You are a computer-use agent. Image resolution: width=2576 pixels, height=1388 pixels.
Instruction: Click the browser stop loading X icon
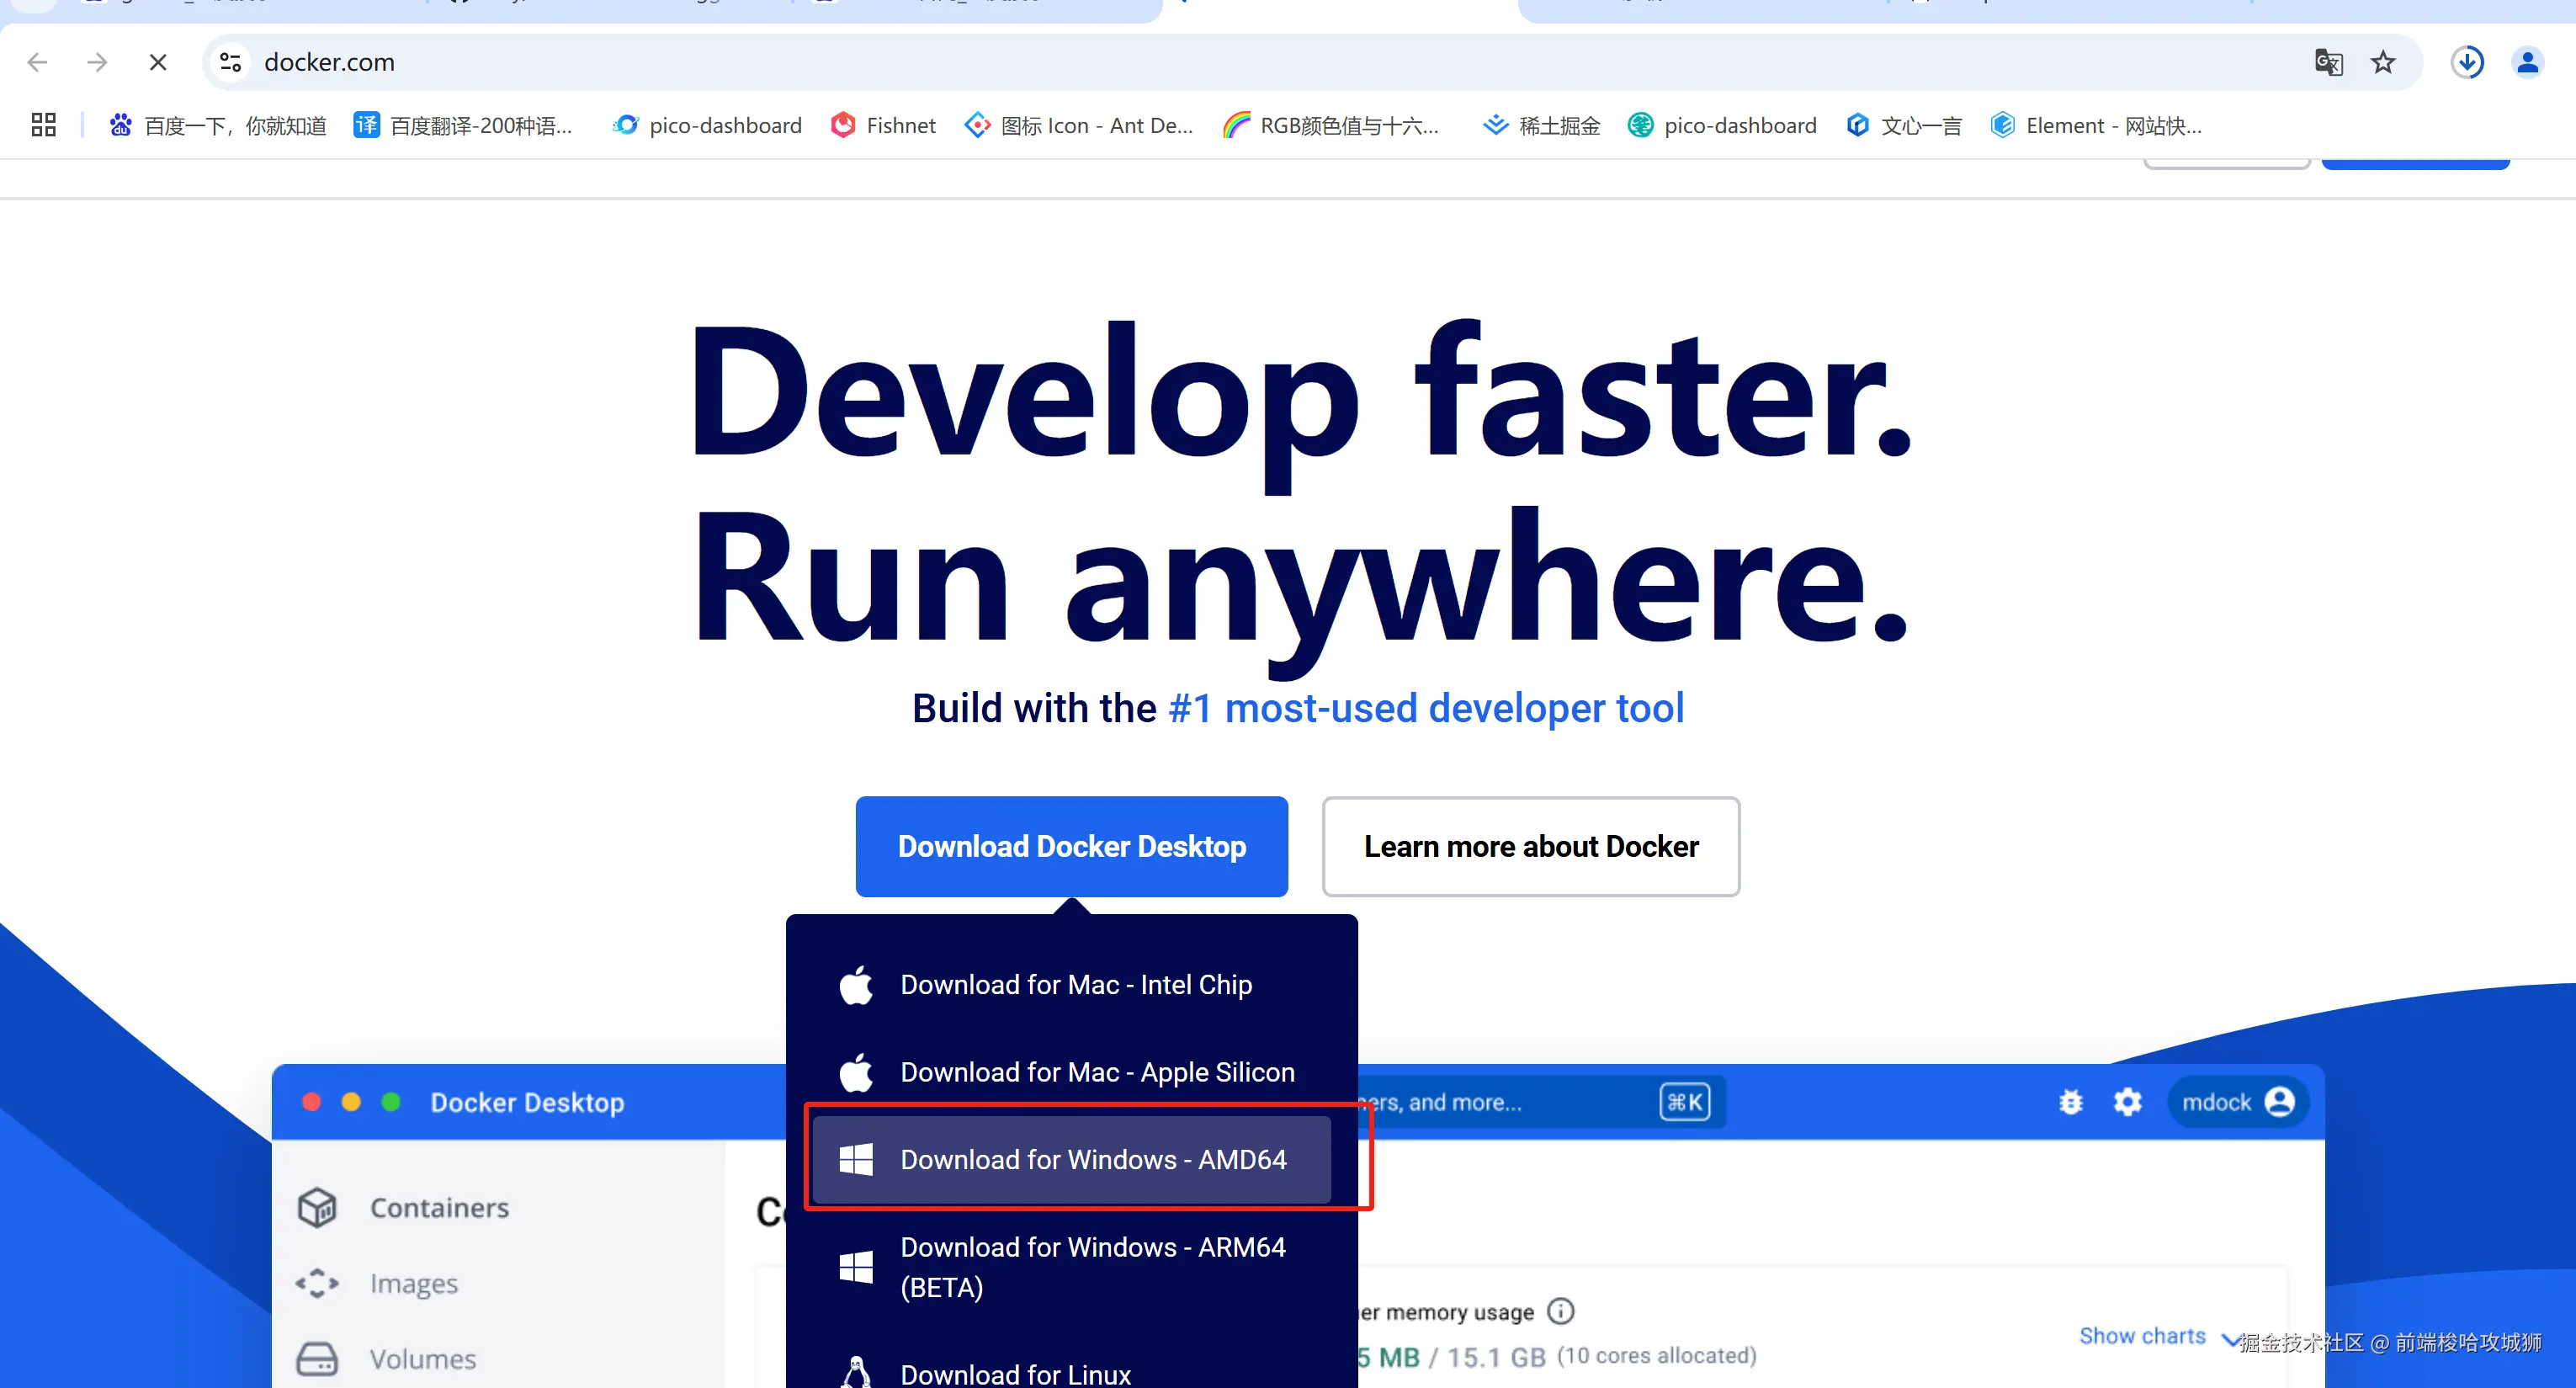pos(158,62)
